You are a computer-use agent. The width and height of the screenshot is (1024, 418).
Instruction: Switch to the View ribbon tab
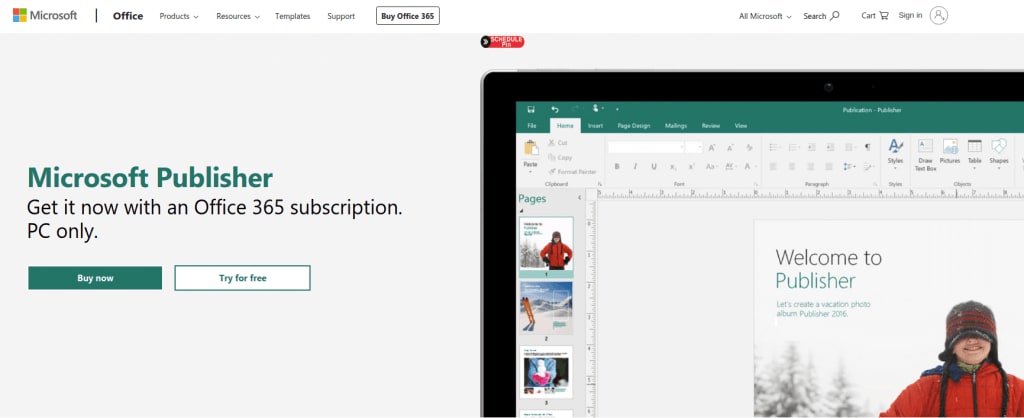pos(741,125)
